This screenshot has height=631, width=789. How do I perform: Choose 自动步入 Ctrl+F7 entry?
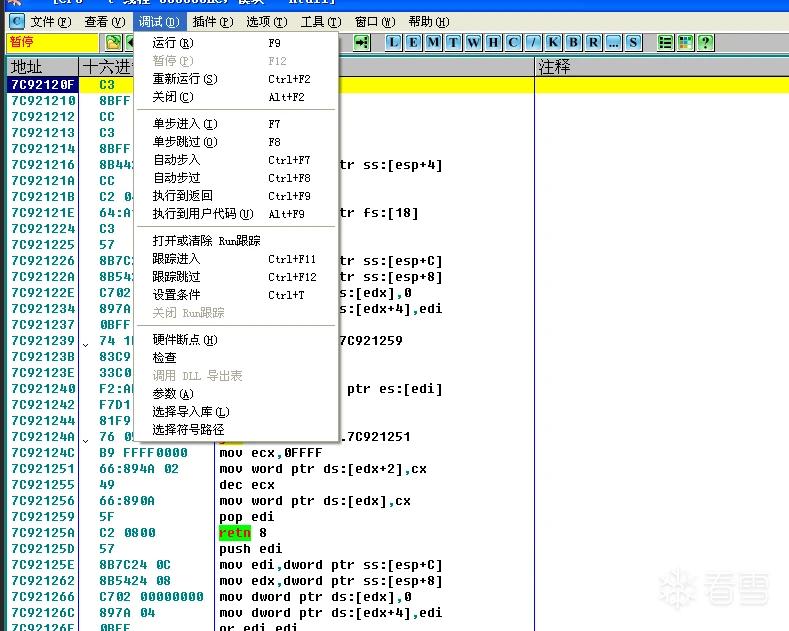[x=236, y=160]
